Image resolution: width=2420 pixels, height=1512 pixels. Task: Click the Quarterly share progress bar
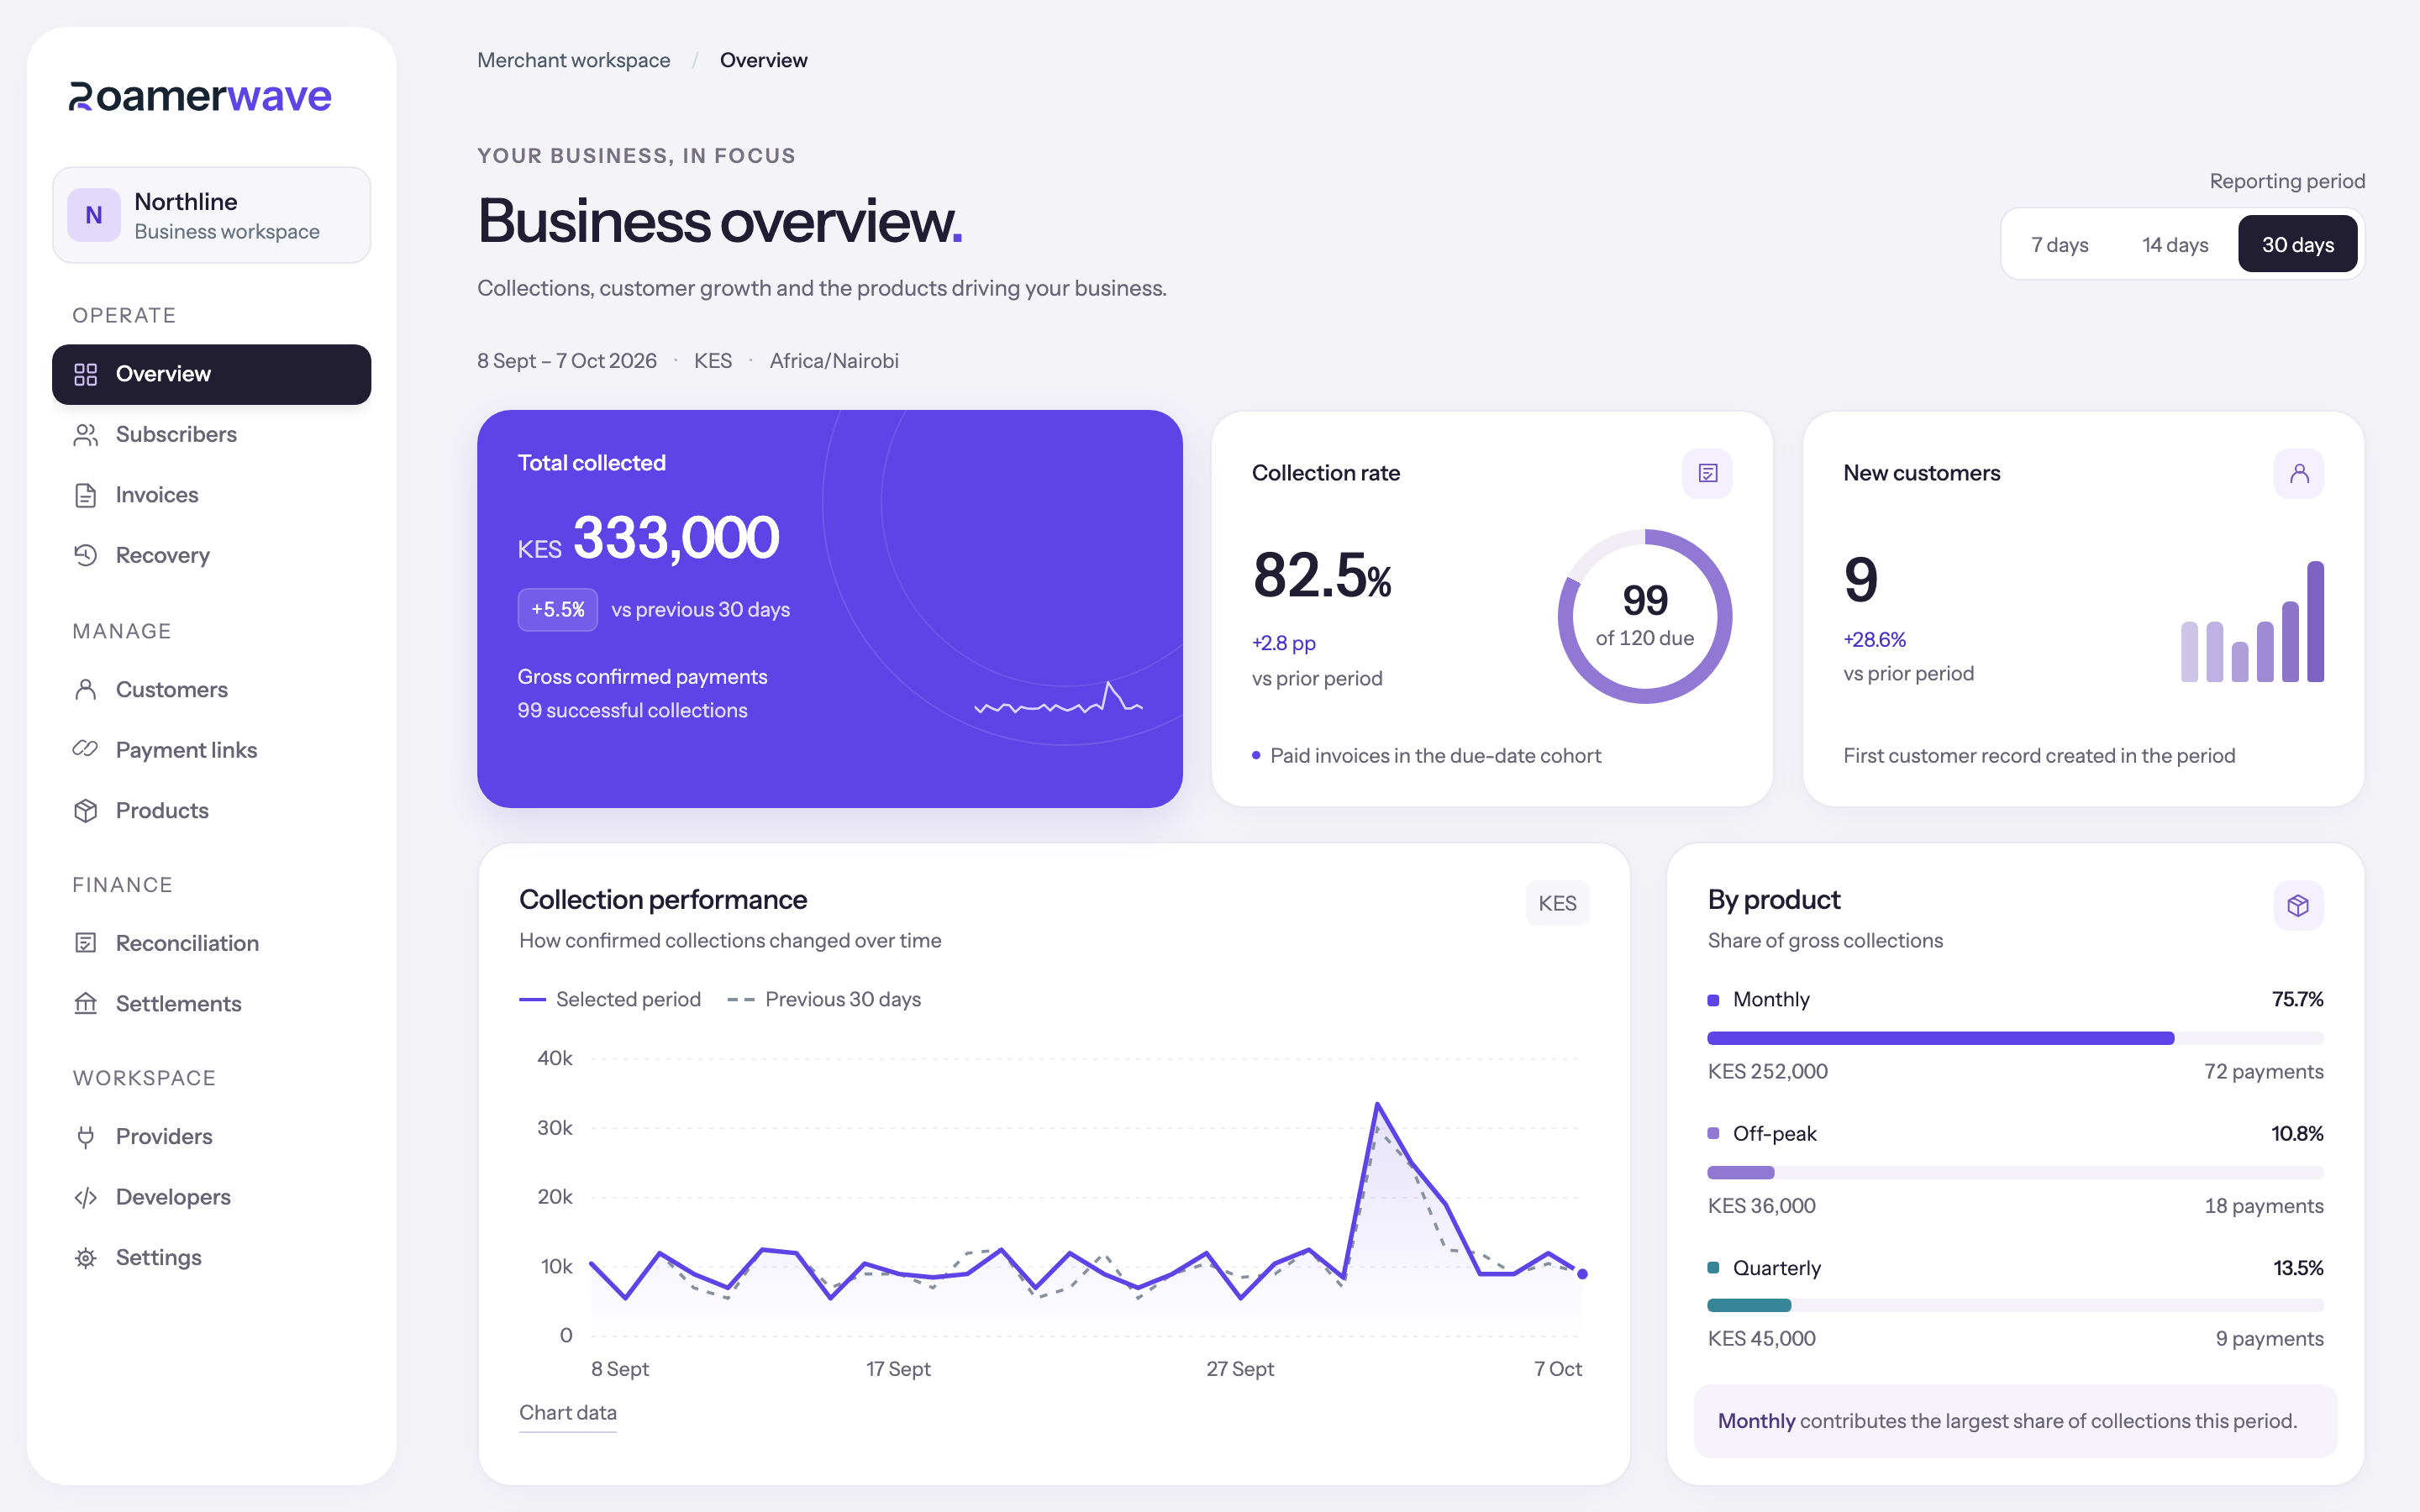pyautogui.click(x=2015, y=1306)
